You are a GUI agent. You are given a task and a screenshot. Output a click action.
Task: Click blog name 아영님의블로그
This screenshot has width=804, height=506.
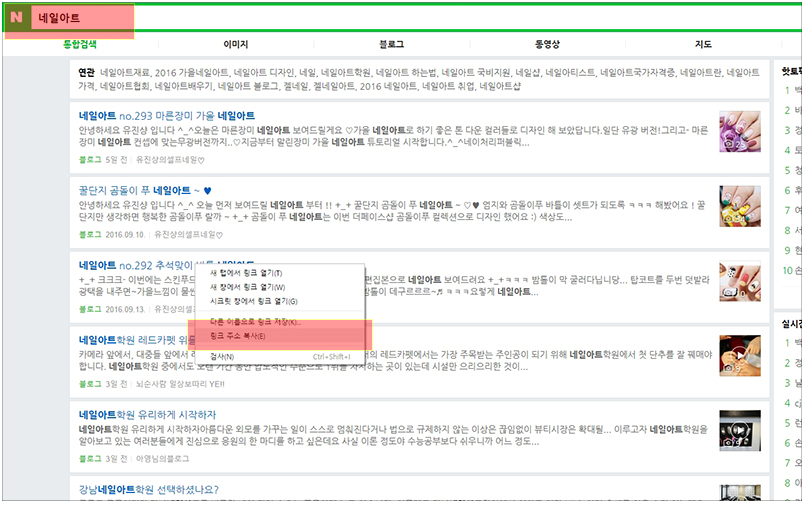(x=162, y=459)
